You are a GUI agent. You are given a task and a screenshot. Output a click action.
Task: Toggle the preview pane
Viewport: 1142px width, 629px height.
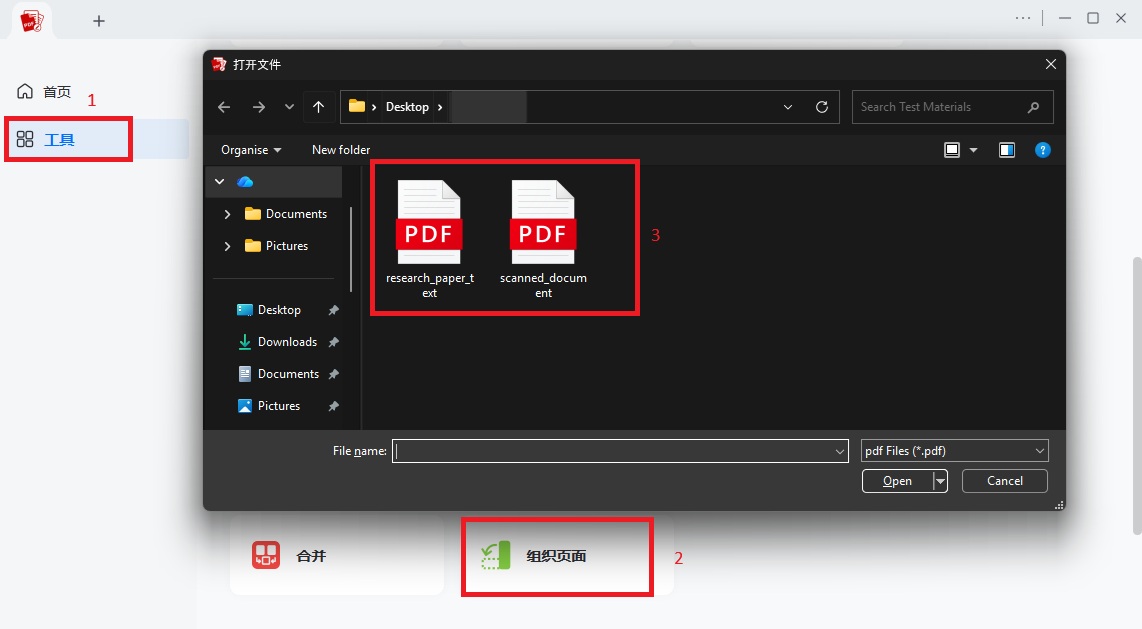tap(1007, 150)
